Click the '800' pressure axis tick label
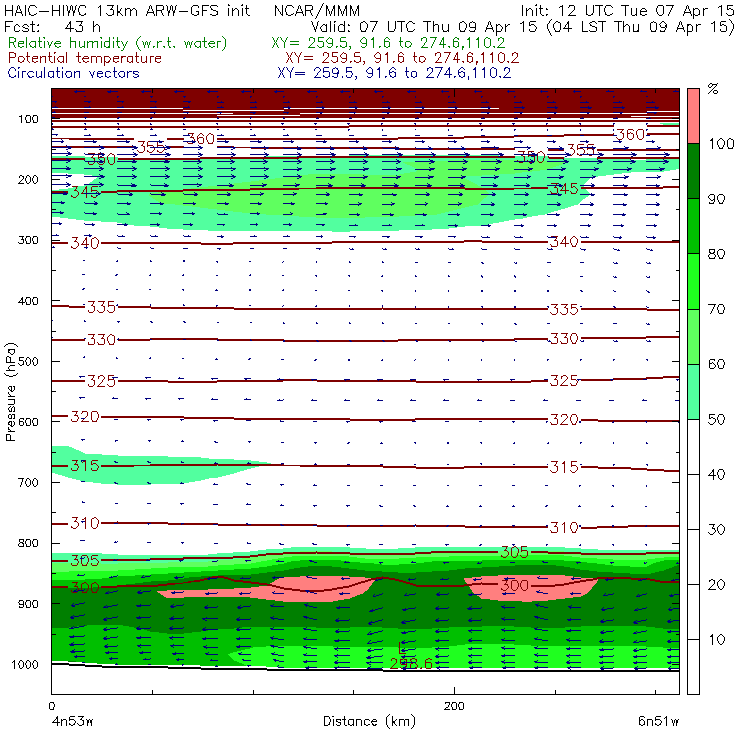 [28, 543]
